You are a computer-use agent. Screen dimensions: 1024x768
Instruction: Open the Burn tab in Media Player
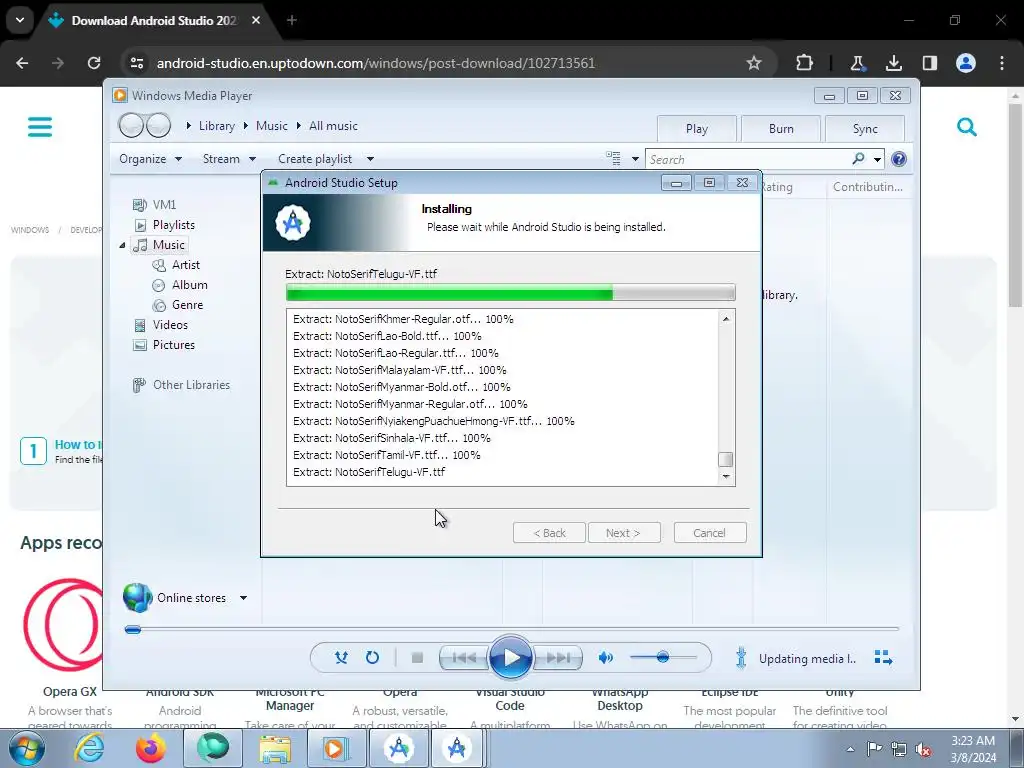pyautogui.click(x=781, y=129)
